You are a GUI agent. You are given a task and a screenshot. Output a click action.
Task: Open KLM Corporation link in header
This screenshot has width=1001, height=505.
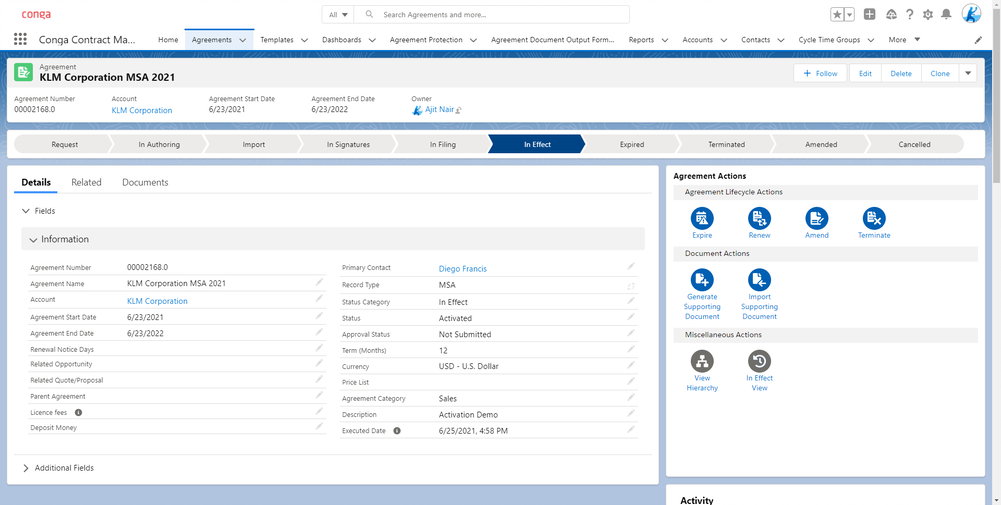tap(142, 110)
